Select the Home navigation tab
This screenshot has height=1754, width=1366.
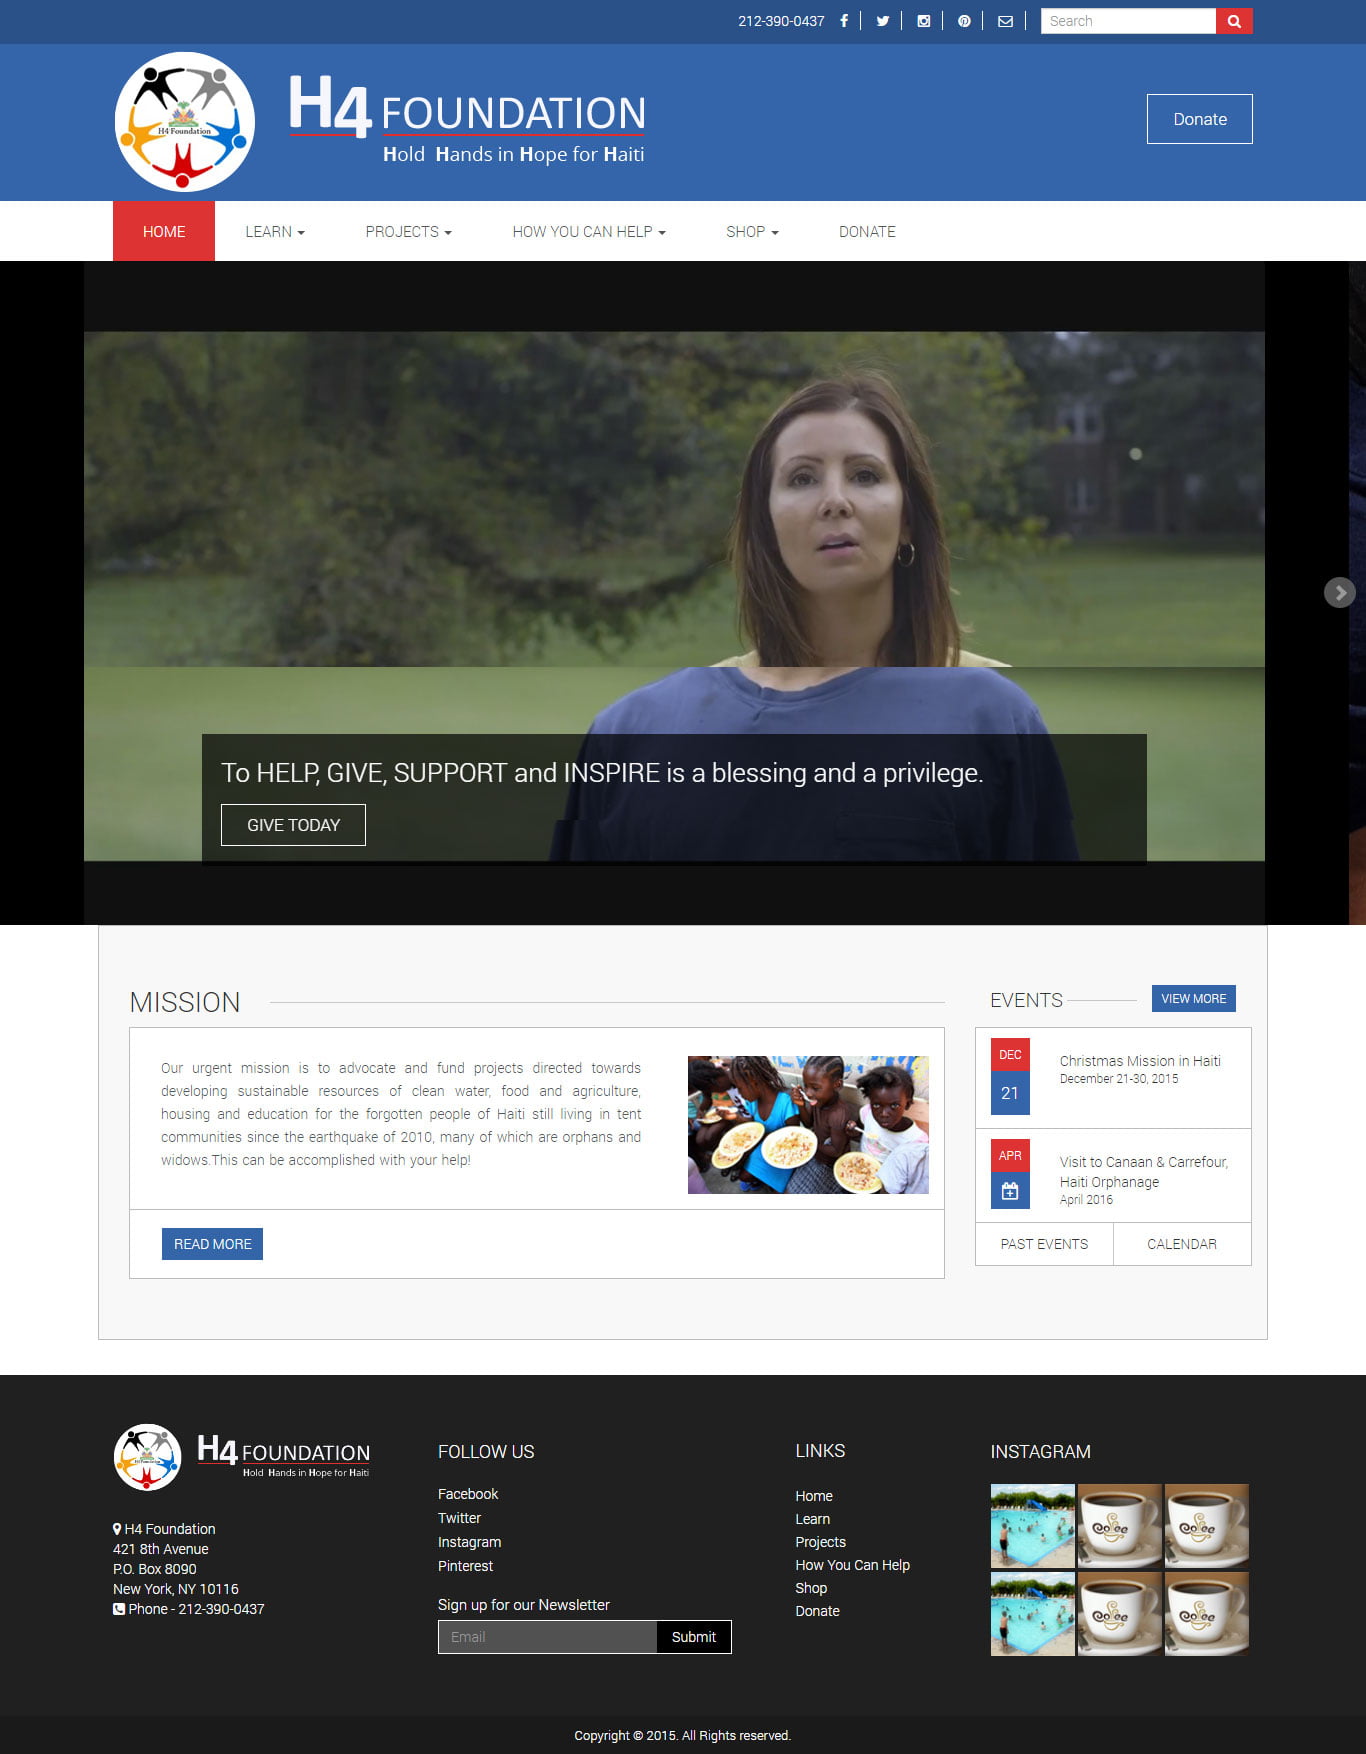click(164, 232)
